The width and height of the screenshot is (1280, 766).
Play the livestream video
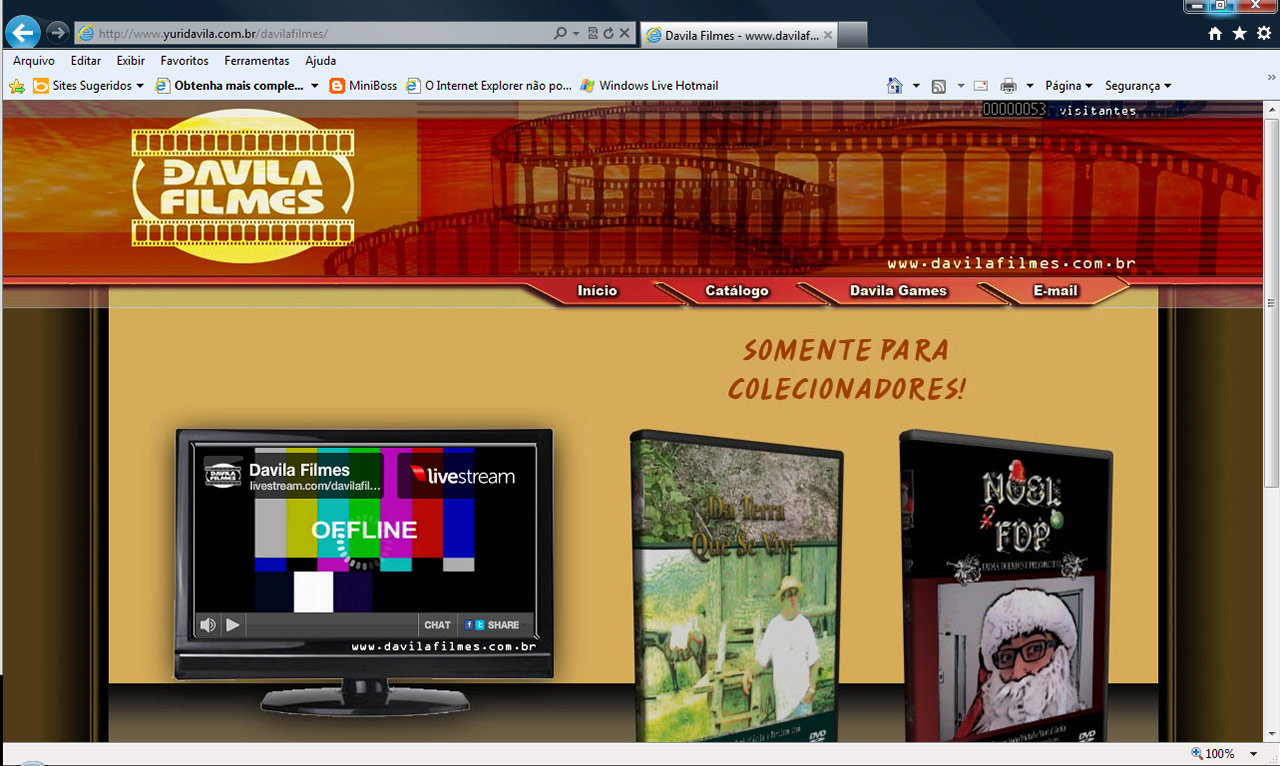pyautogui.click(x=232, y=625)
